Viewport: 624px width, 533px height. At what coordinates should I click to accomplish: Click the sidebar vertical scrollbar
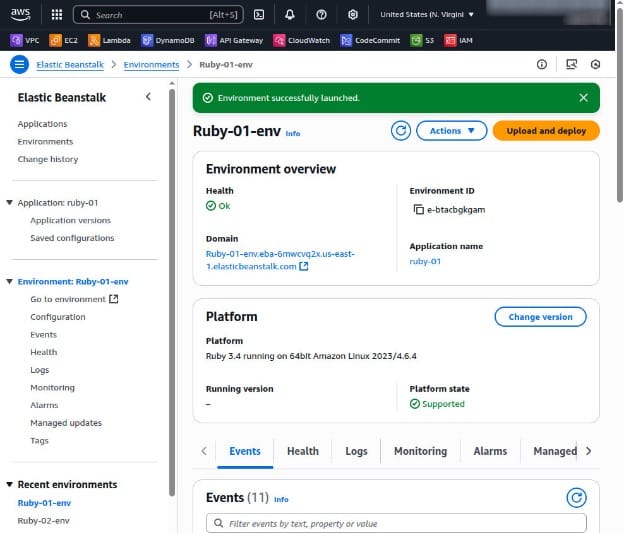(172, 293)
